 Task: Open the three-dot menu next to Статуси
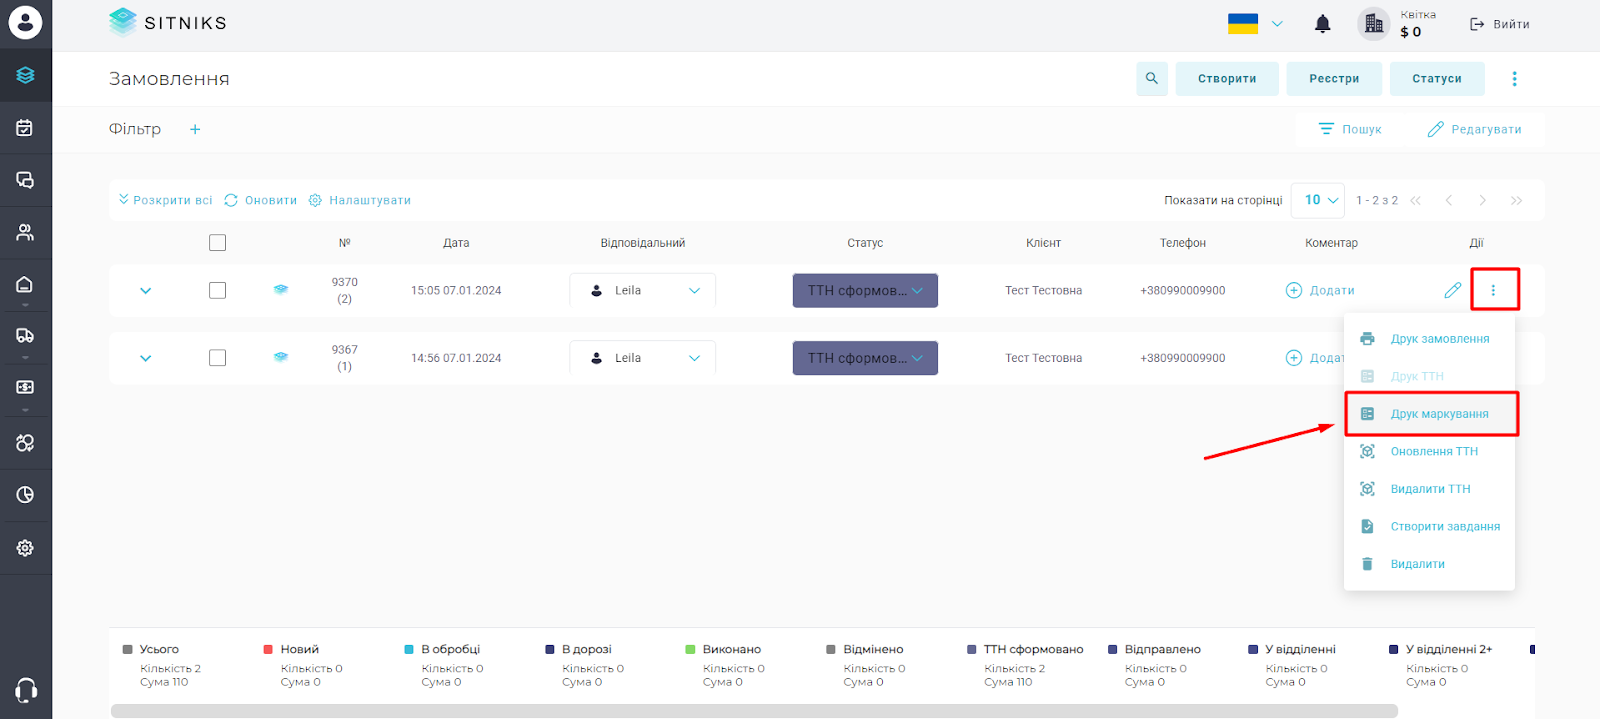click(1514, 78)
